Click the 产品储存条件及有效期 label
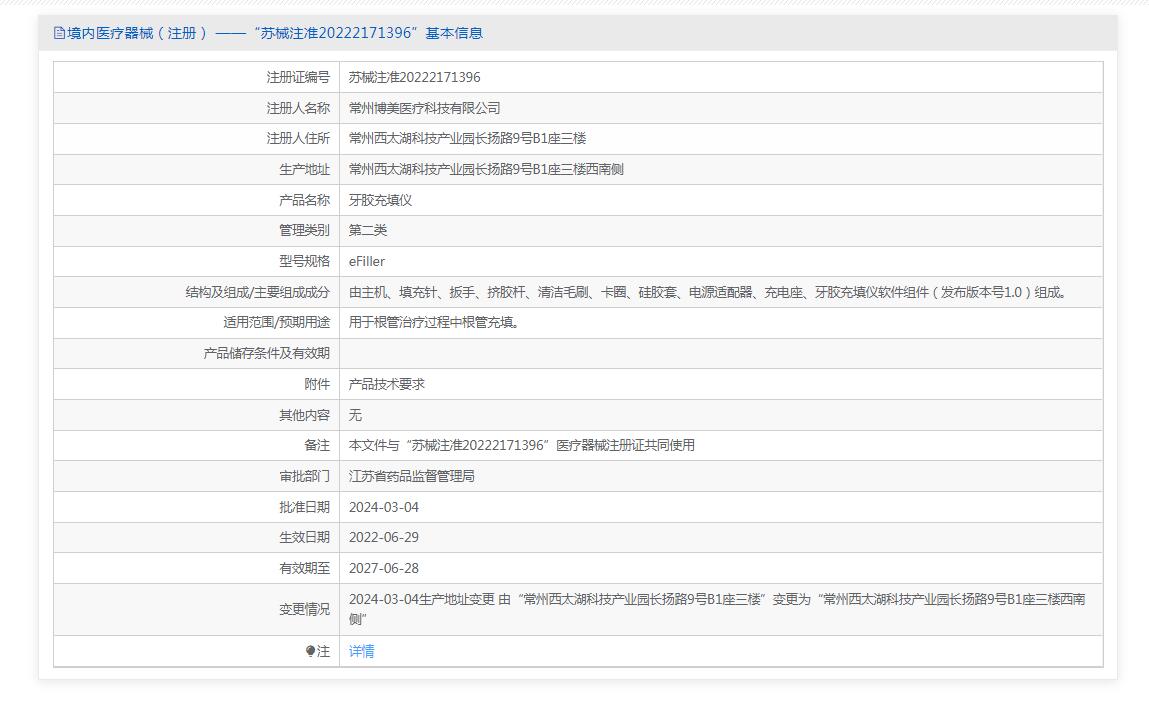1149x705 pixels. [x=267, y=353]
